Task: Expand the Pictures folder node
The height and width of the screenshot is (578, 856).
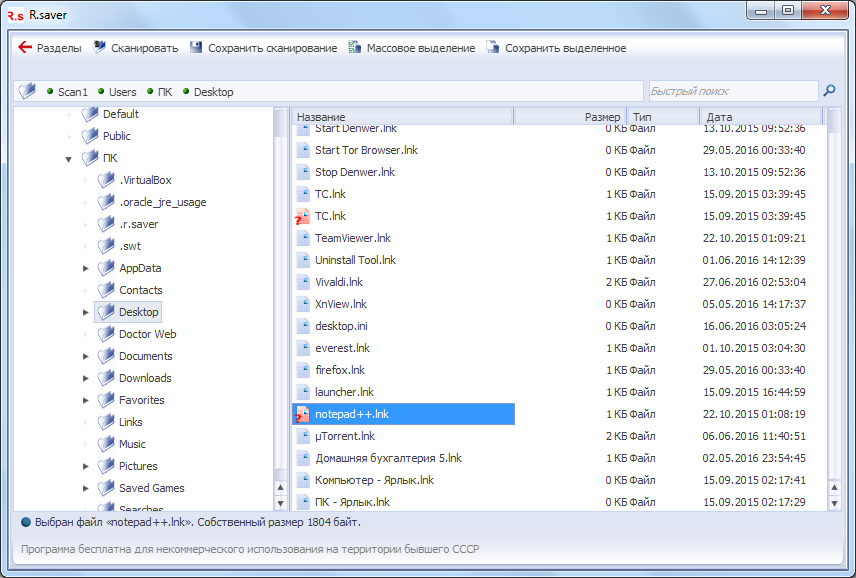Action: (x=85, y=466)
